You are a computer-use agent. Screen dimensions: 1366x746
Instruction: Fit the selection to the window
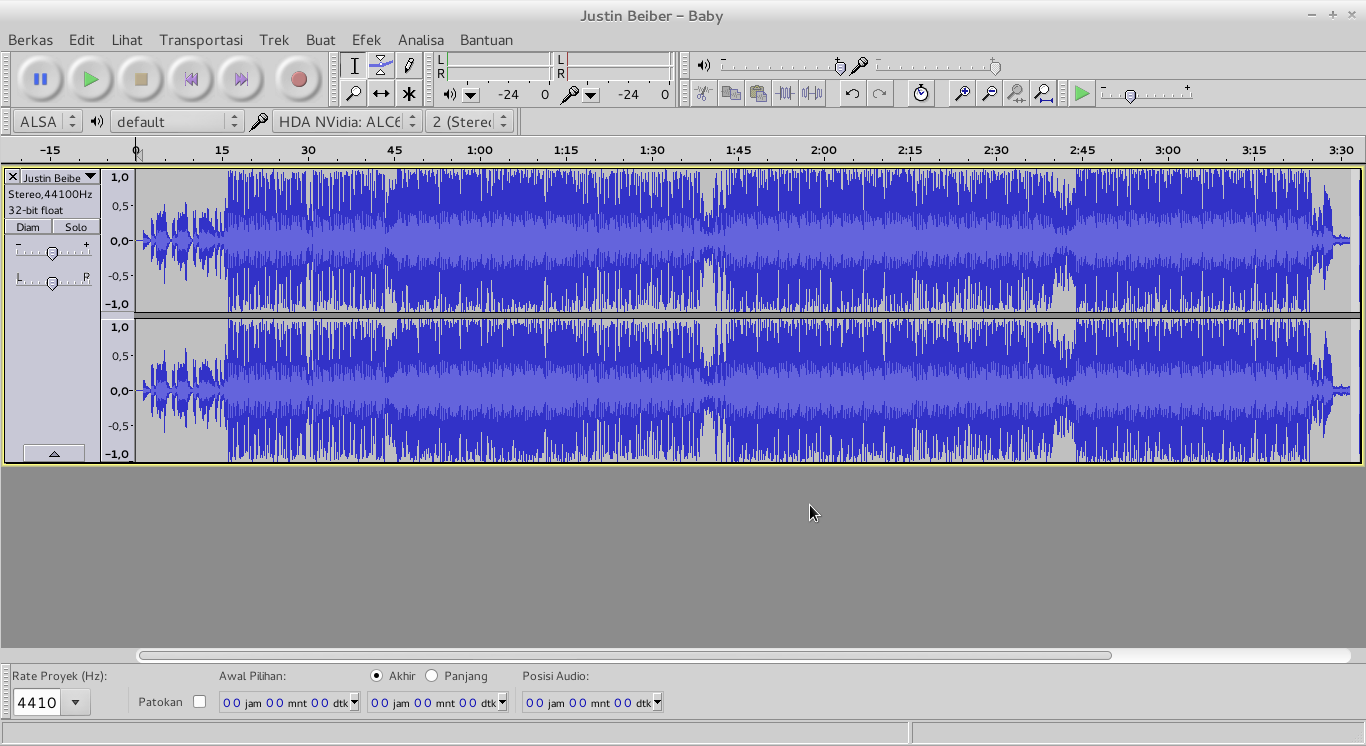point(1016,93)
